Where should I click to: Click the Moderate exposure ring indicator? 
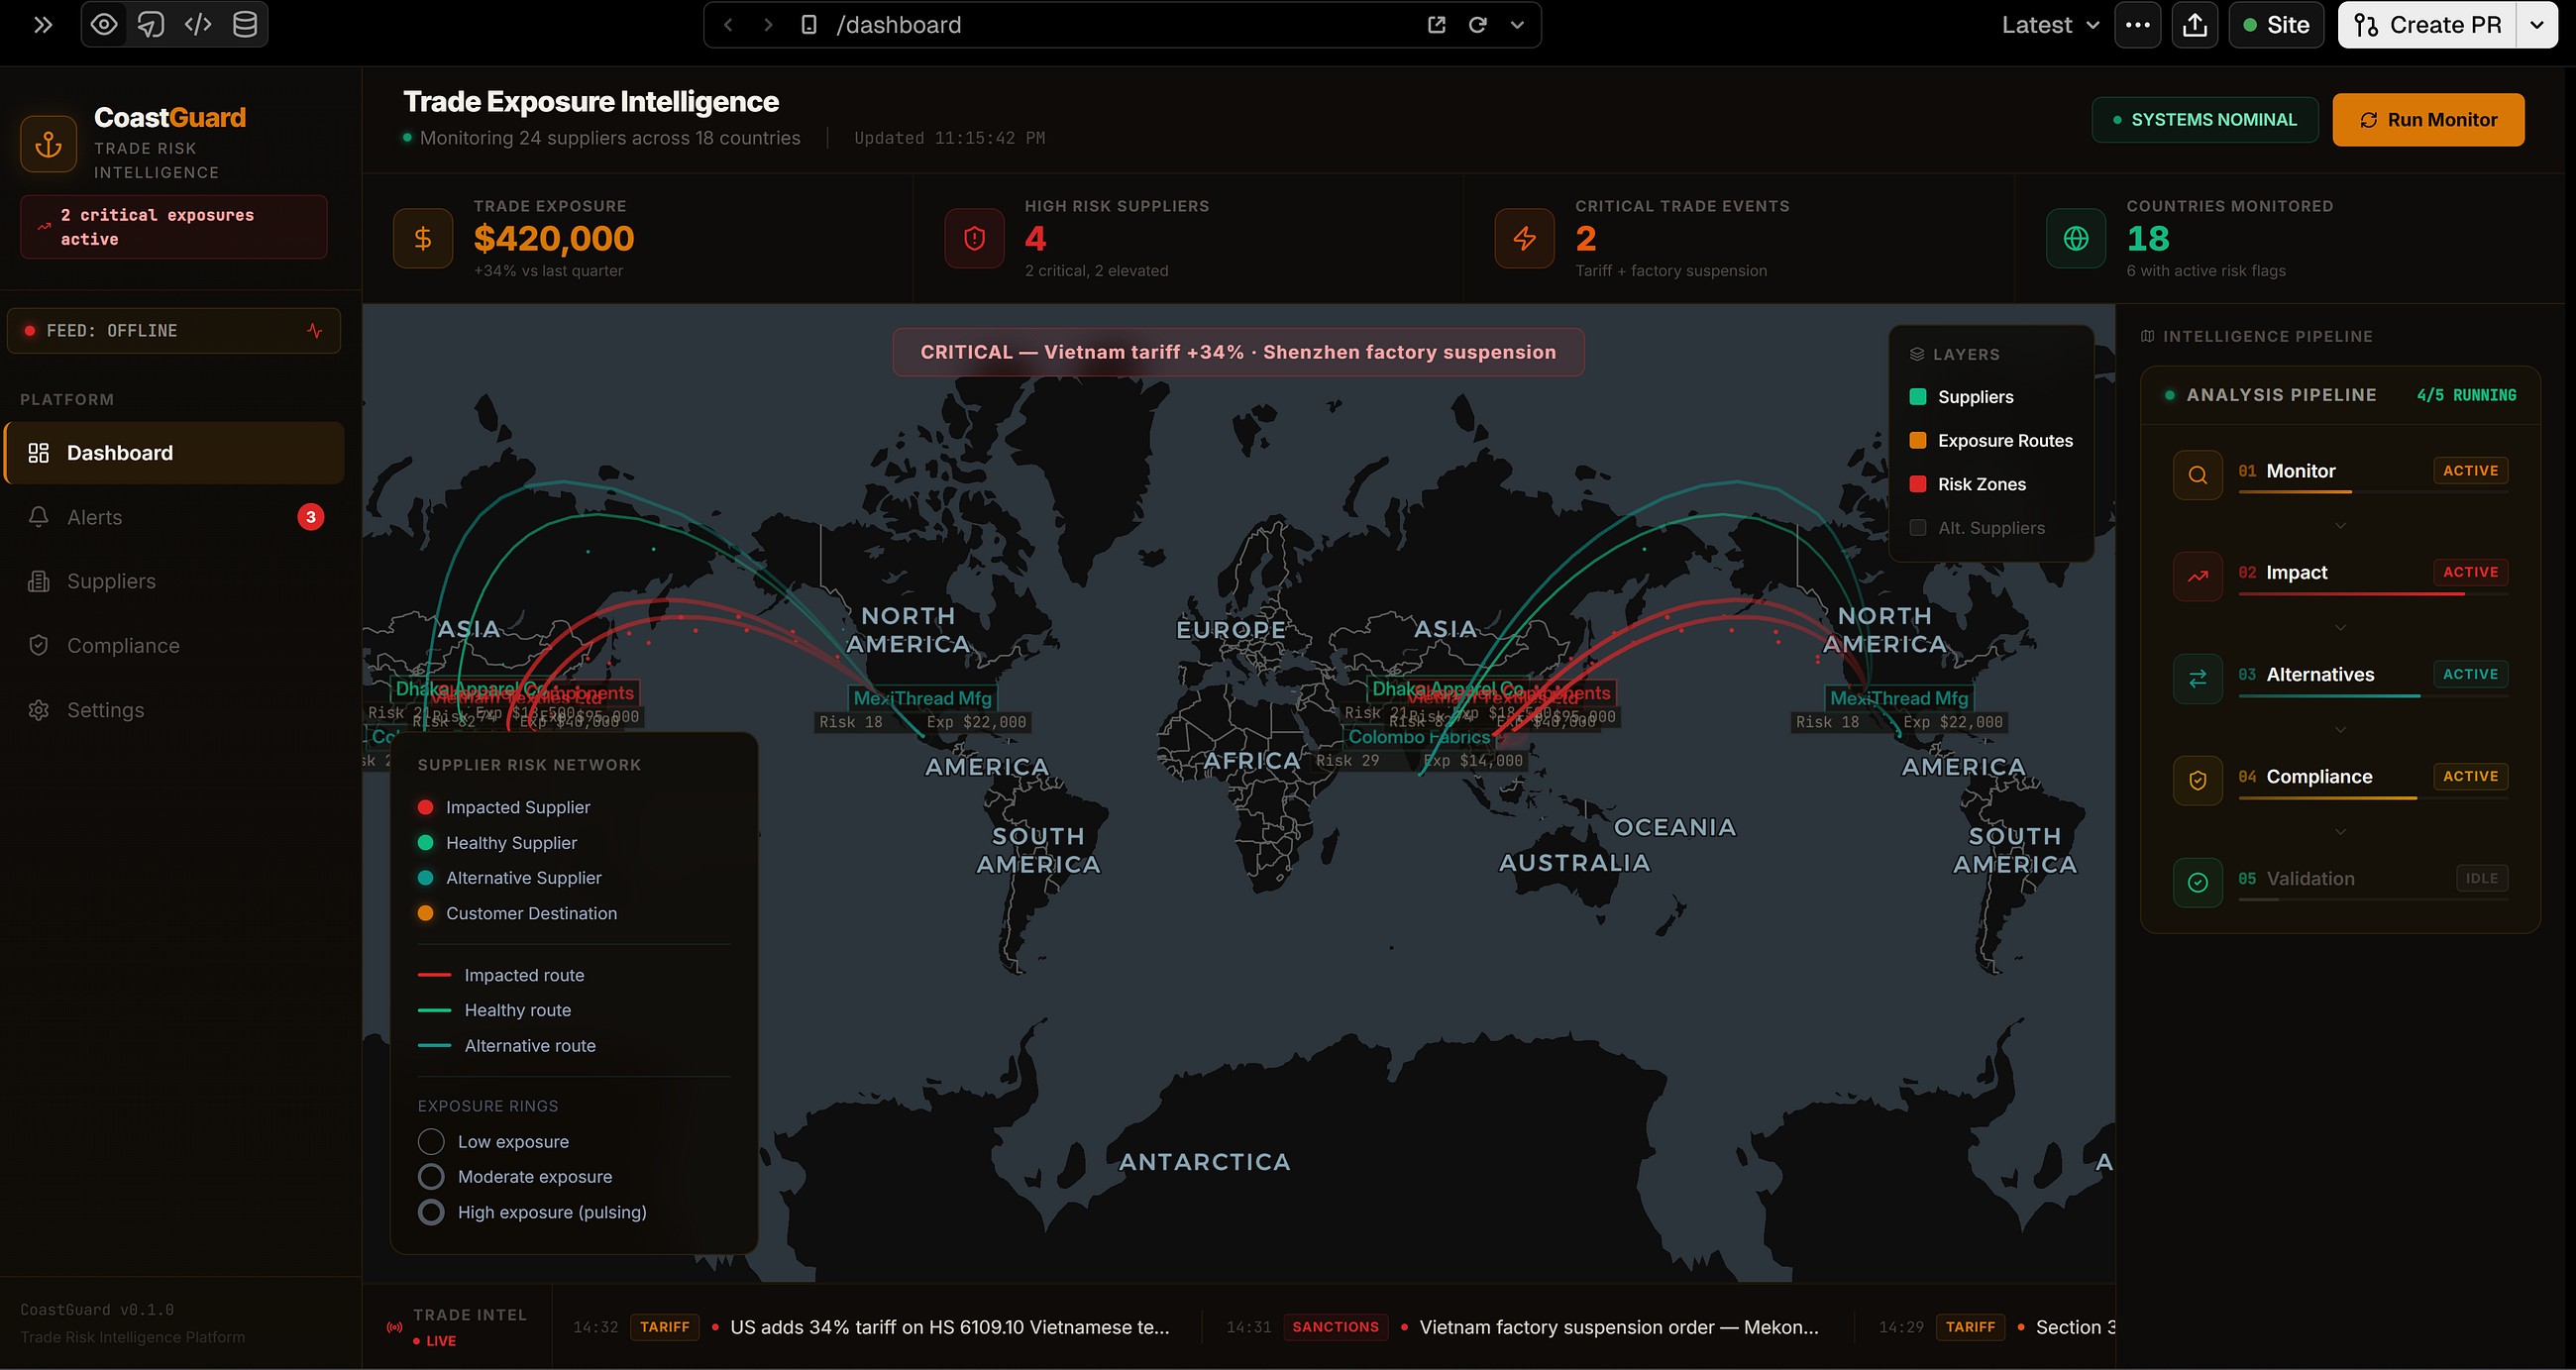pyautogui.click(x=431, y=1177)
